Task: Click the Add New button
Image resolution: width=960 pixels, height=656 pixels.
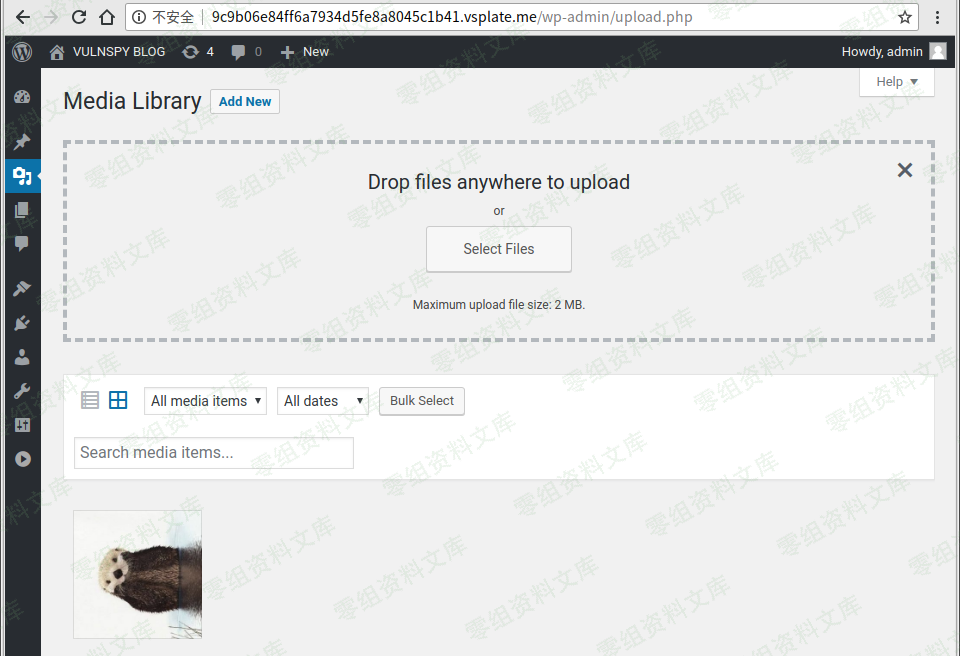Action: coord(245,101)
